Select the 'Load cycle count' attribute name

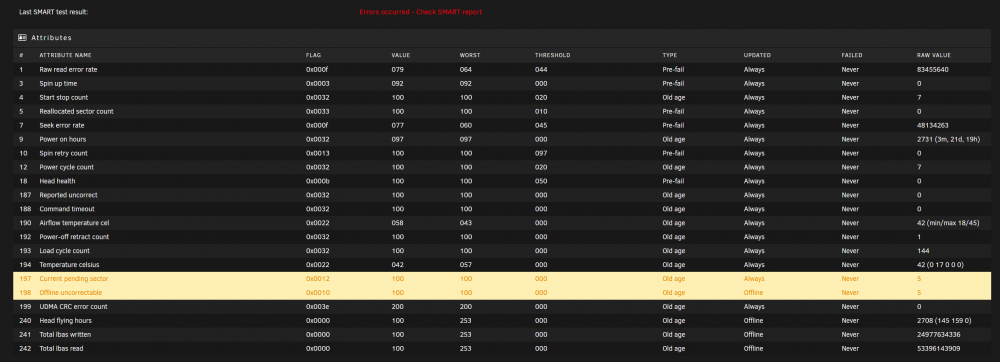[64, 251]
